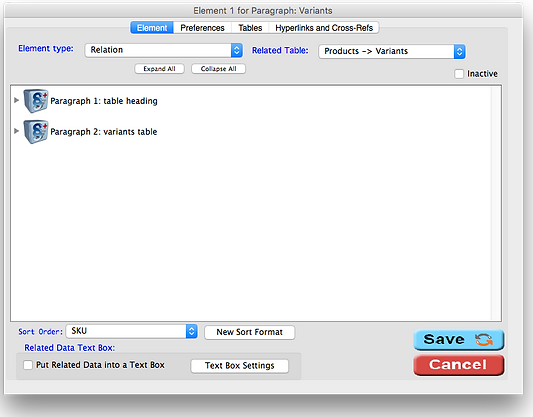Image resolution: width=533 pixels, height=417 pixels.
Task: Select Paragraph 2: variants table text
Action: click(x=104, y=132)
